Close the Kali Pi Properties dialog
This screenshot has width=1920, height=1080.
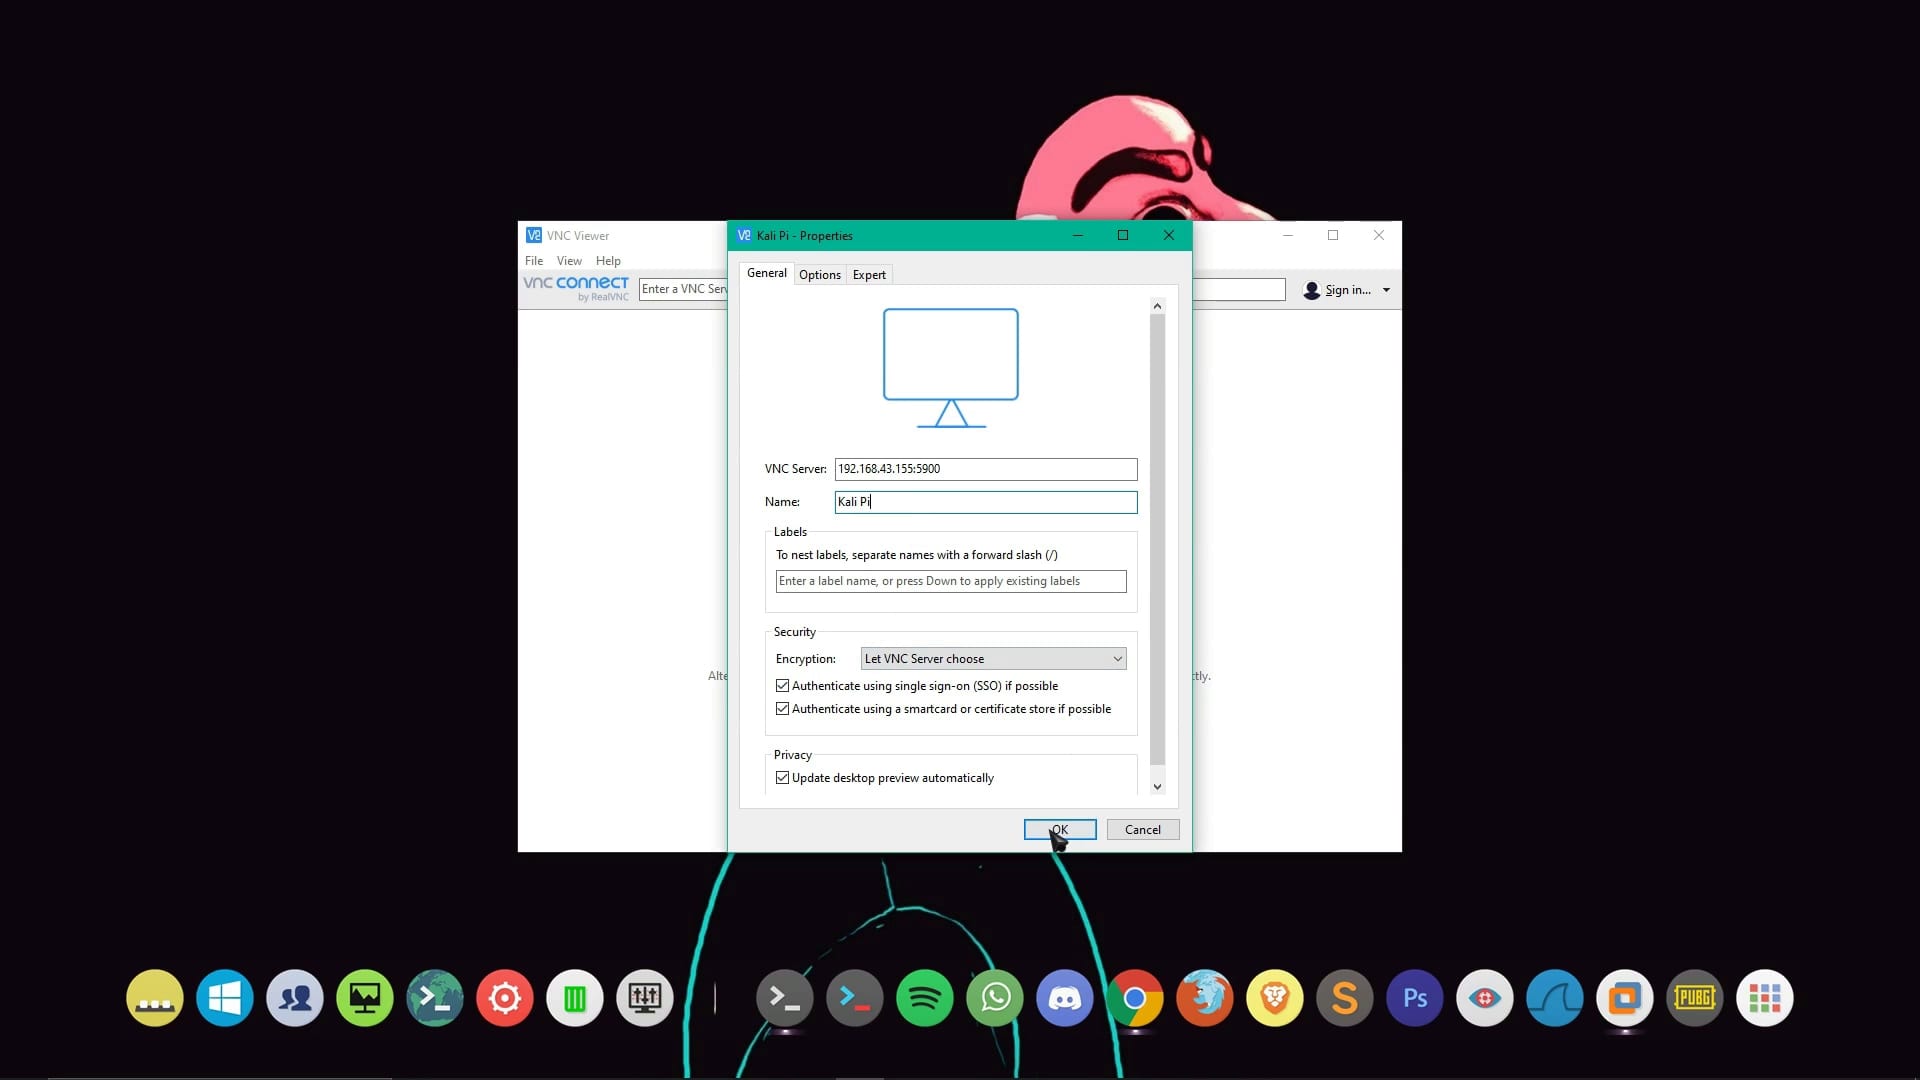pos(1168,235)
